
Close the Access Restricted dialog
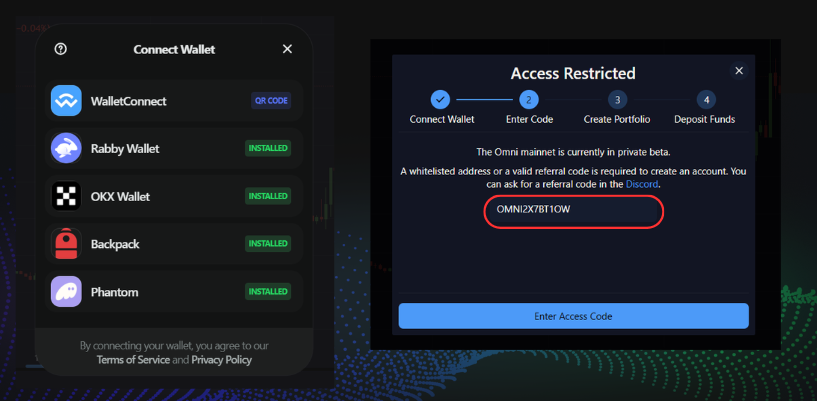tap(739, 71)
